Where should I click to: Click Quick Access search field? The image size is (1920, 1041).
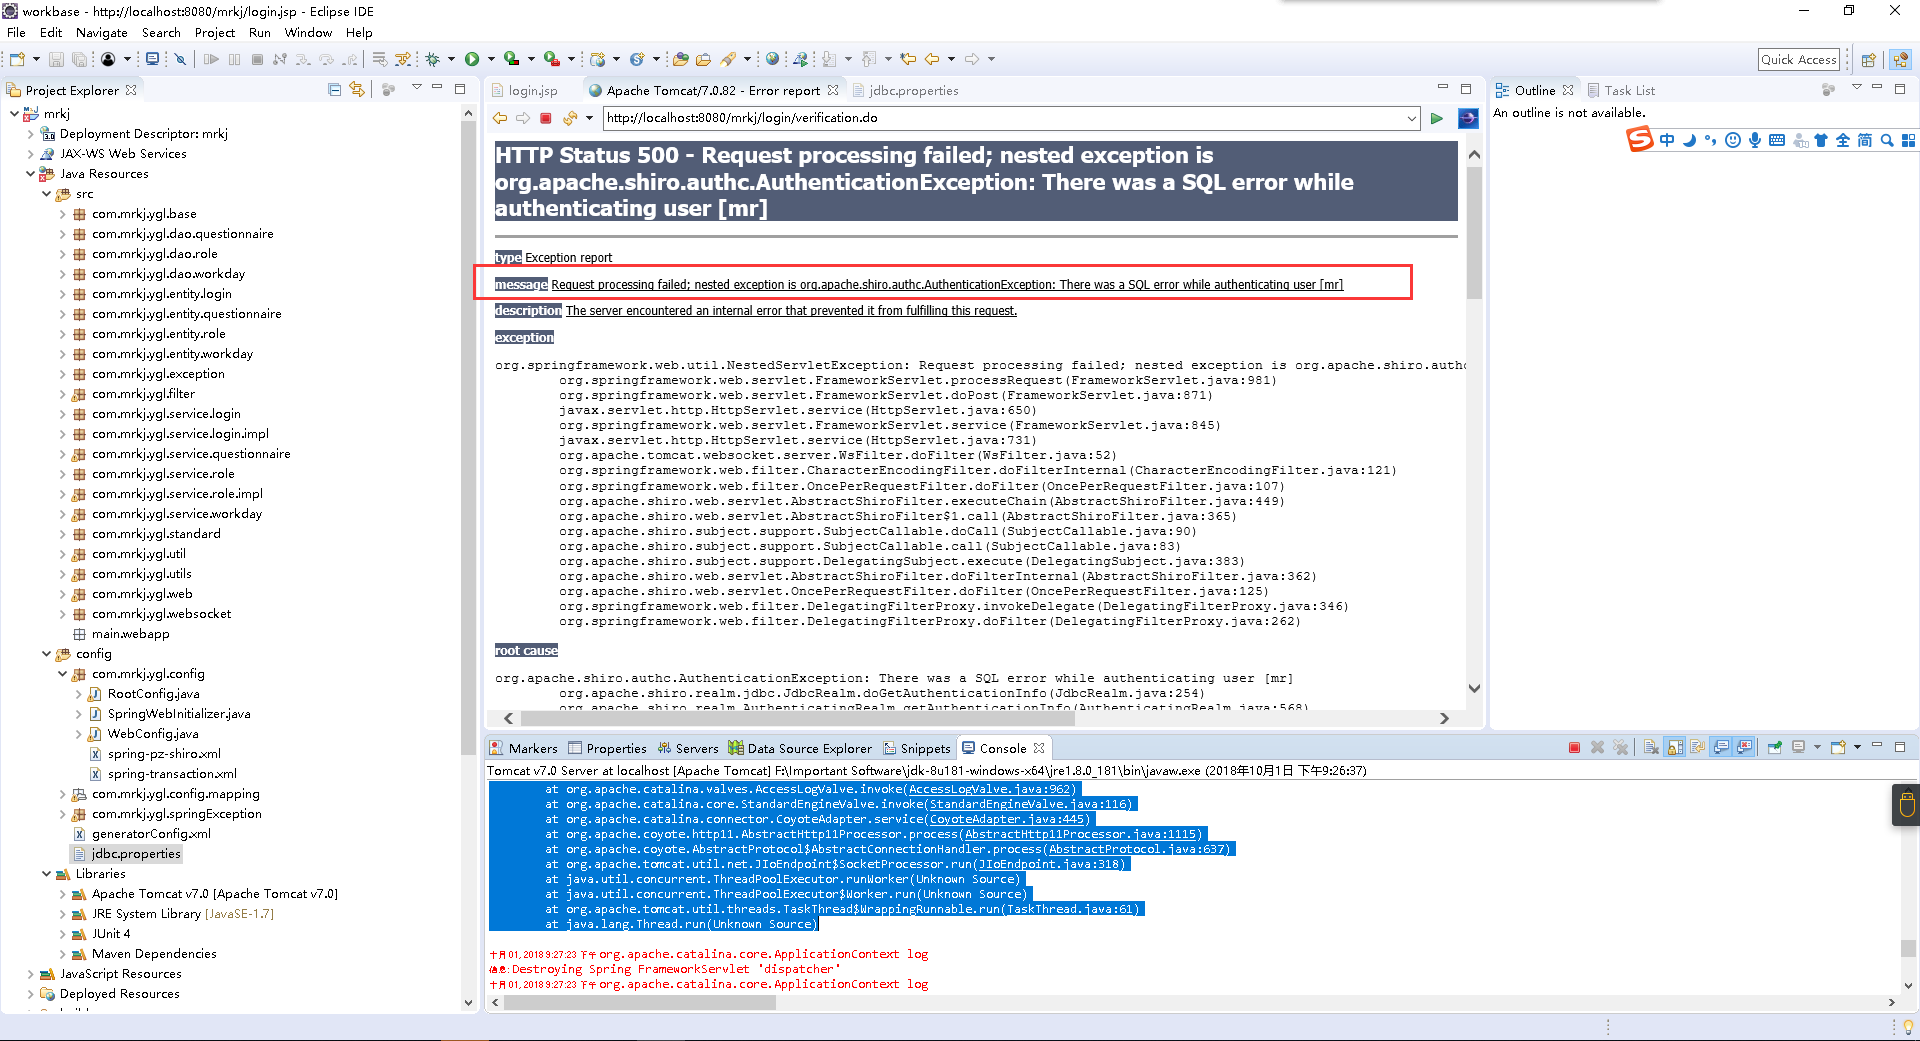pos(1799,60)
